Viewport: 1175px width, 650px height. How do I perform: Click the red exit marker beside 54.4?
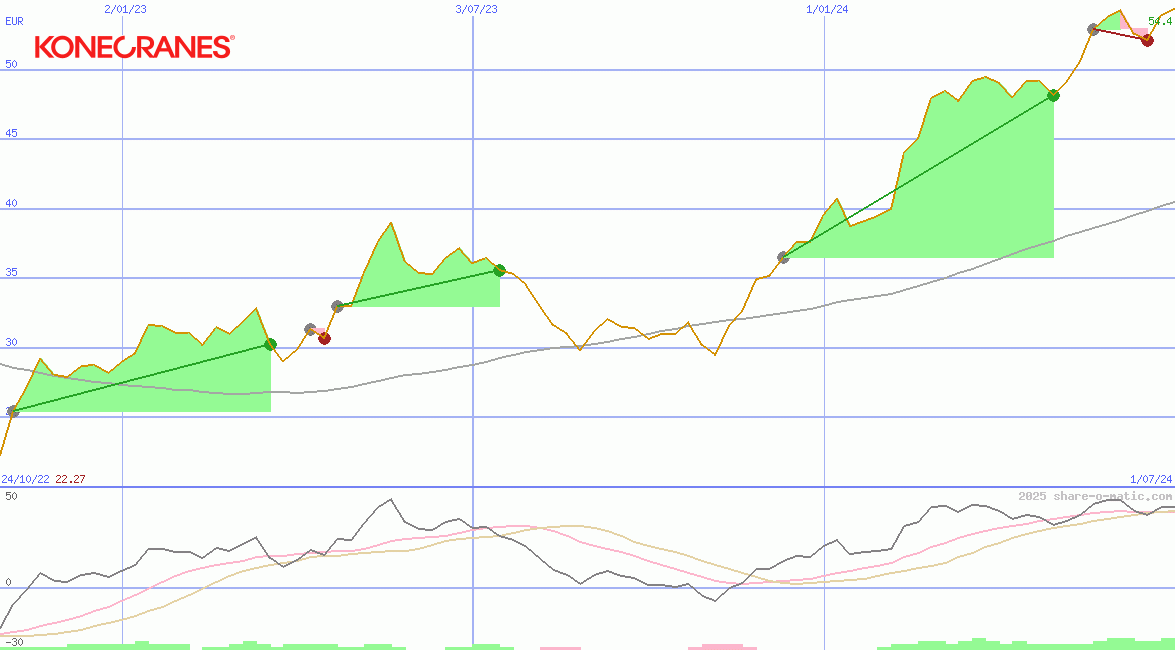1147,40
